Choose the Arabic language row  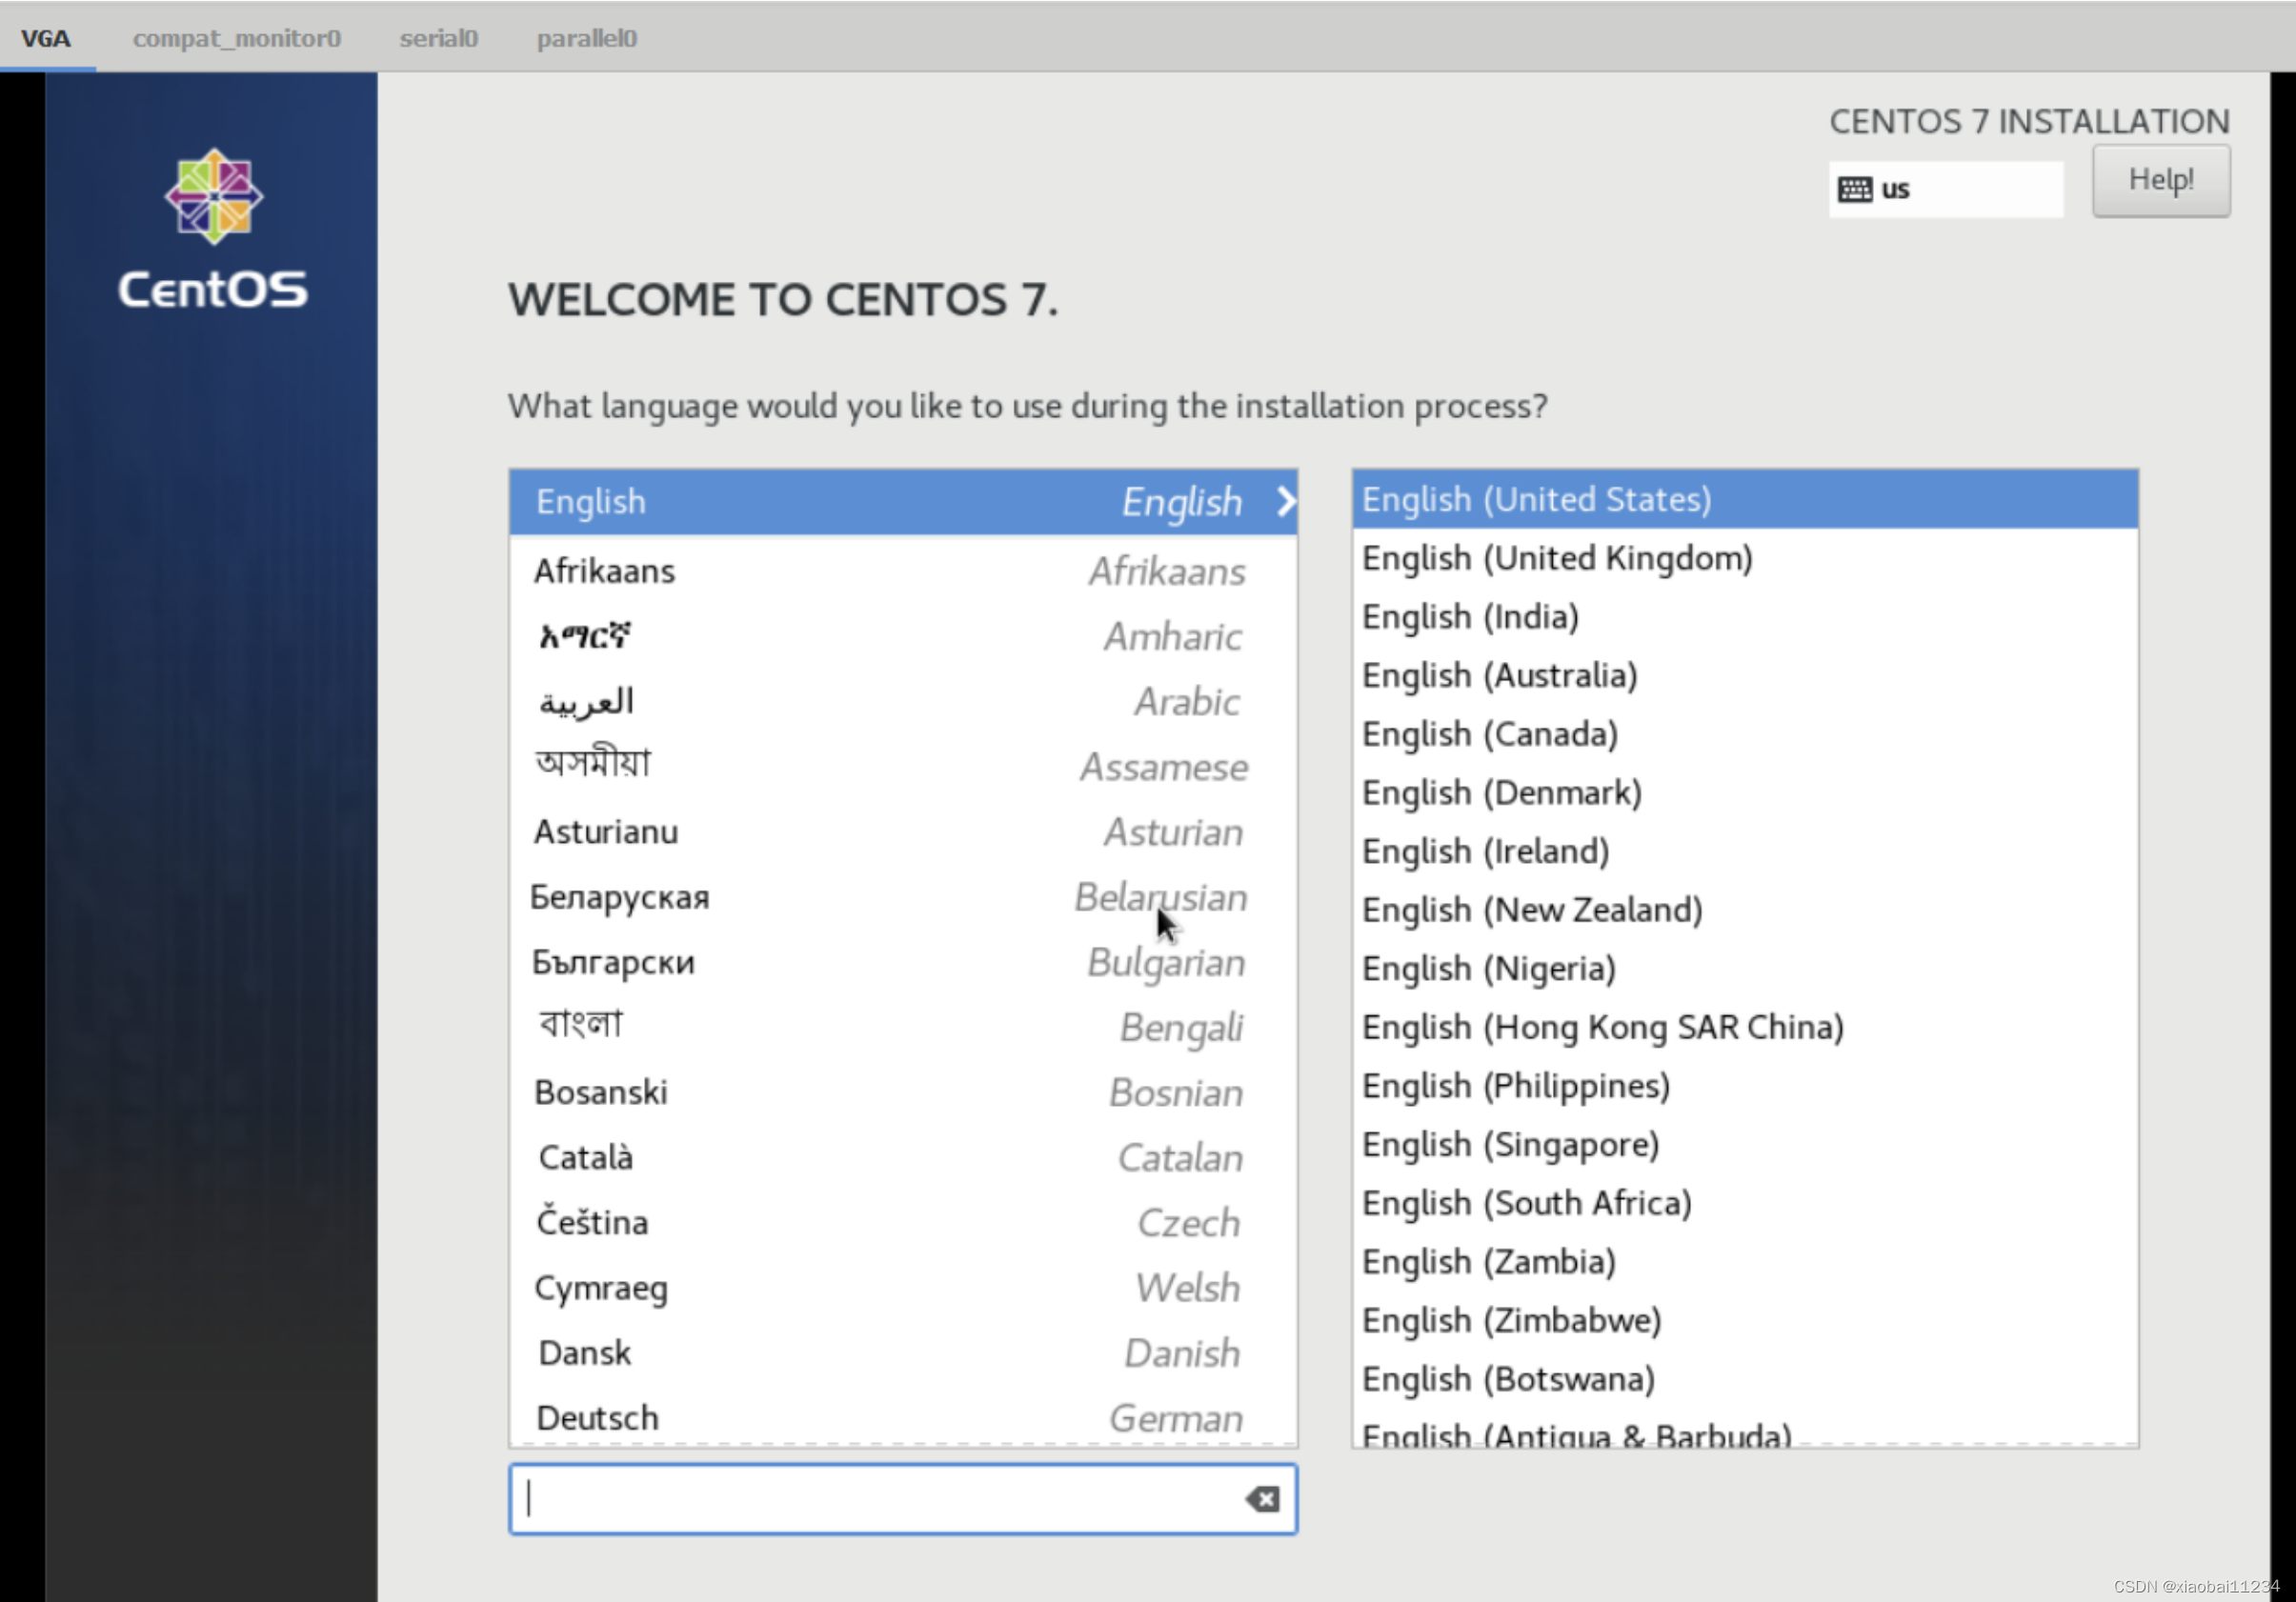click(902, 701)
